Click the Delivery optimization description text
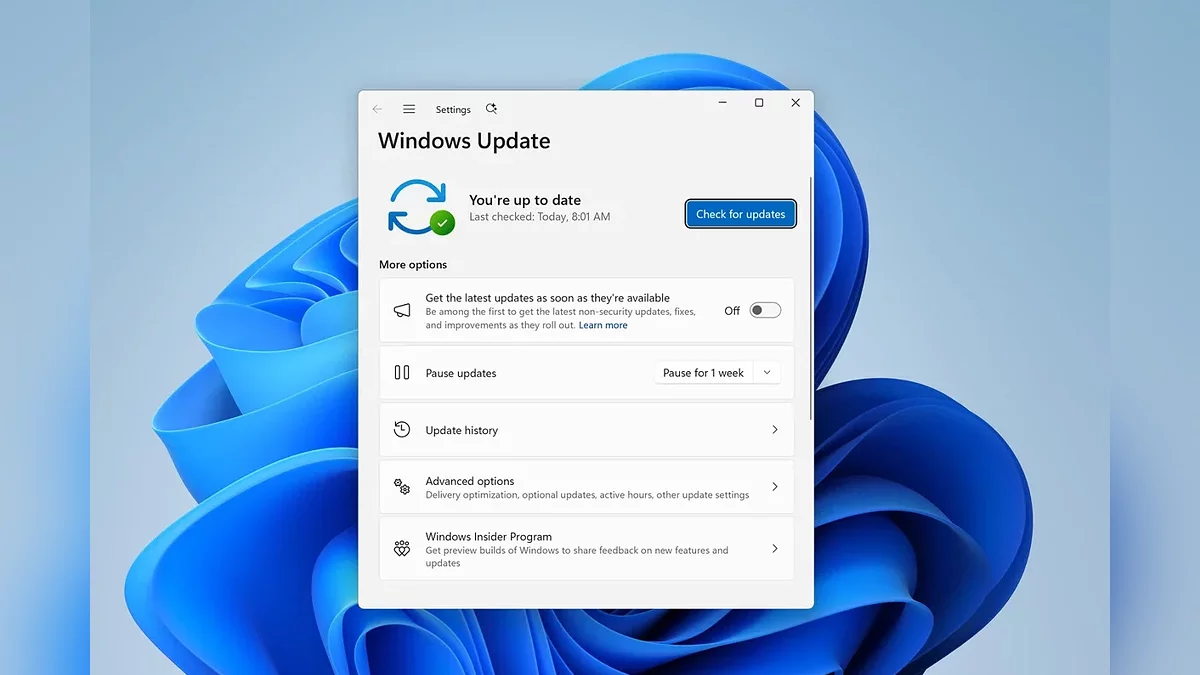The width and height of the screenshot is (1200, 675). coord(587,495)
